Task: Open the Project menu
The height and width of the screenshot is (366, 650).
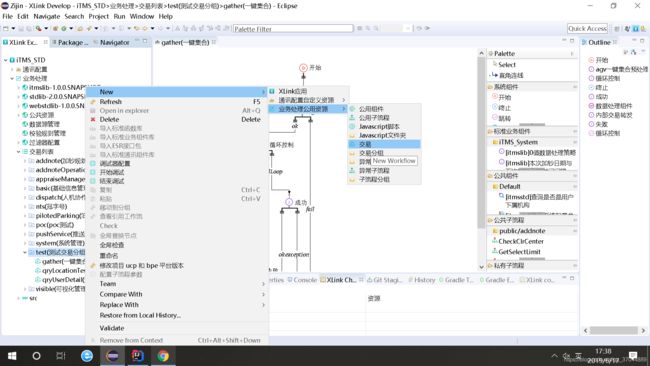Action: pyautogui.click(x=98, y=16)
